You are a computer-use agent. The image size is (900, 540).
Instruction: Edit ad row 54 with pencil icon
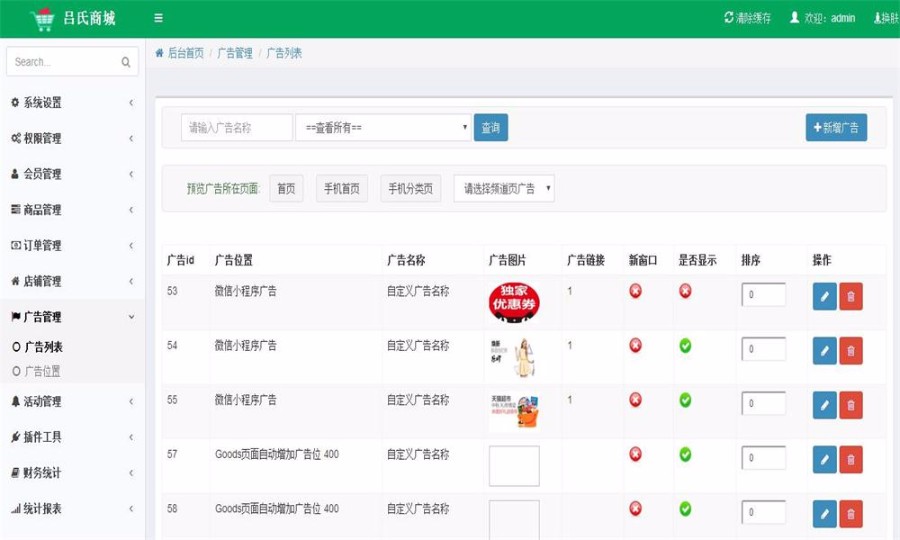pyautogui.click(x=824, y=351)
